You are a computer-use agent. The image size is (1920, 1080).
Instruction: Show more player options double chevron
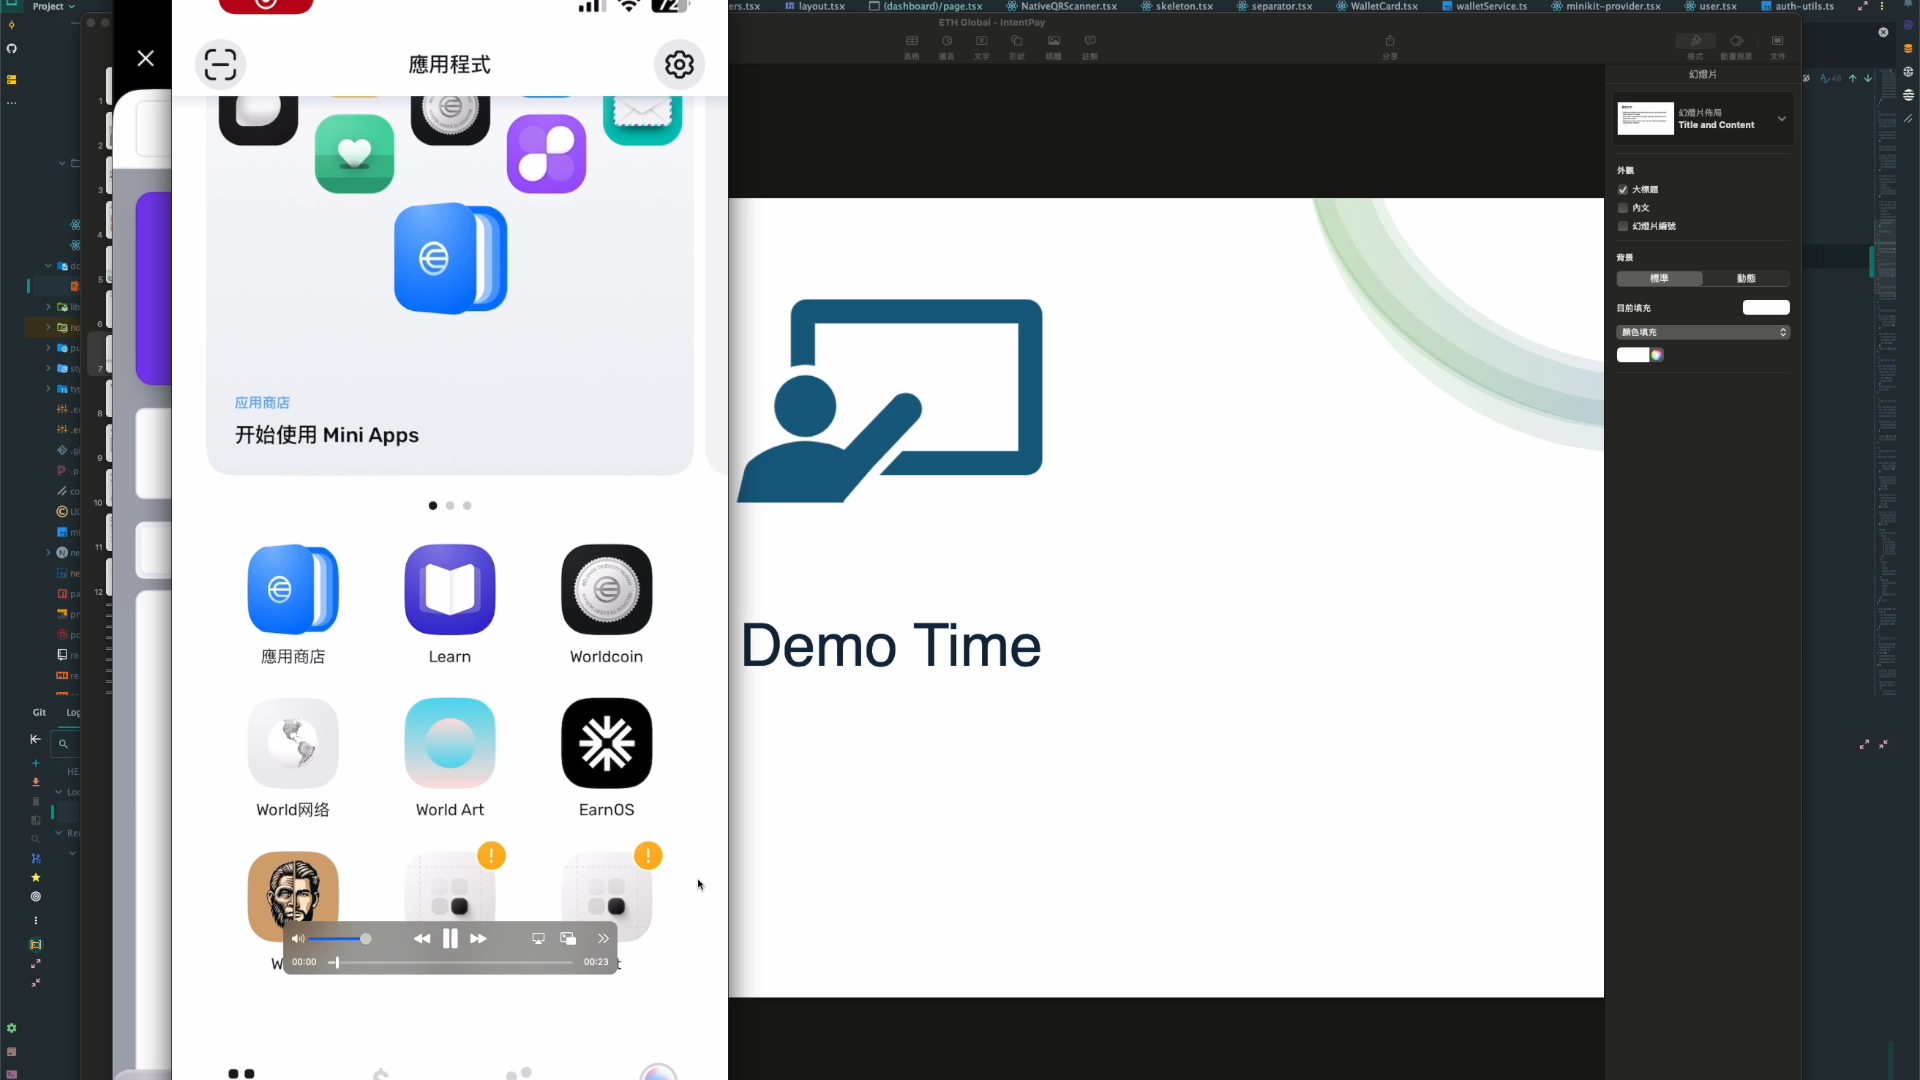click(x=603, y=938)
